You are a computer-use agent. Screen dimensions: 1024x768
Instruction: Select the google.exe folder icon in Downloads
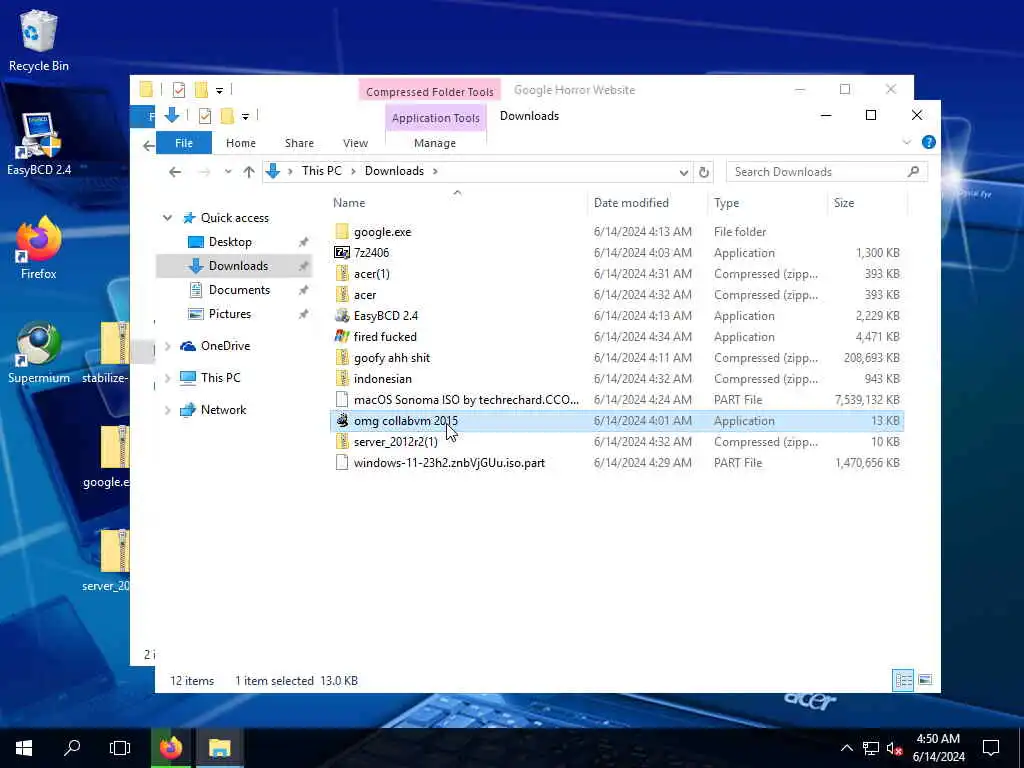tap(342, 232)
